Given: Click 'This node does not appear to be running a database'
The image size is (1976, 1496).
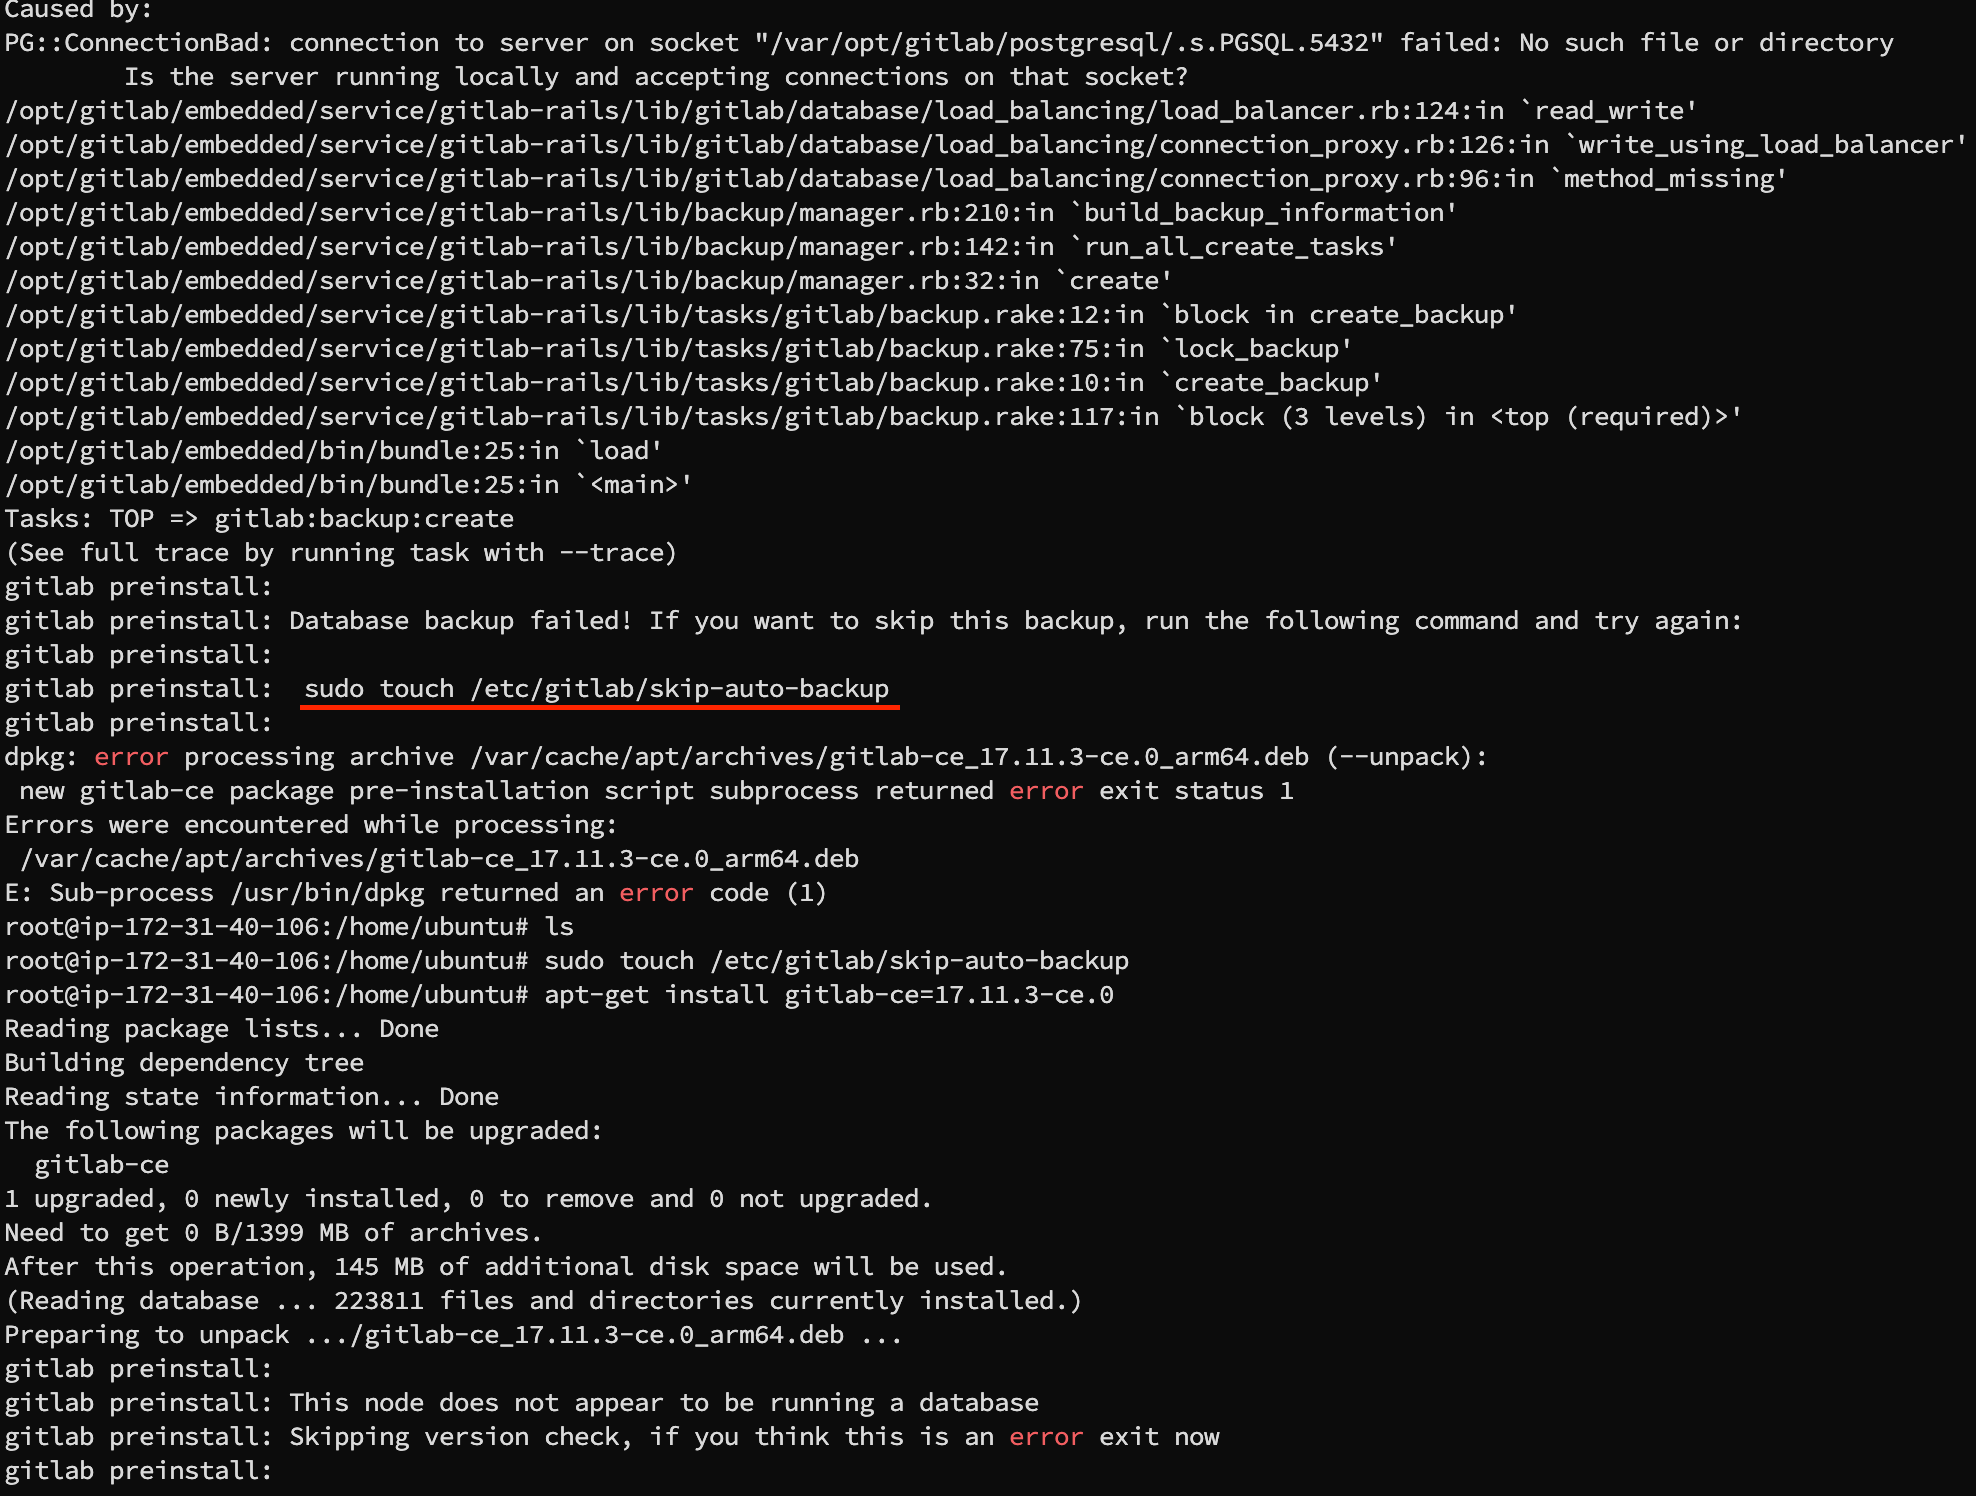Looking at the screenshot, I should pyautogui.click(x=664, y=1403).
